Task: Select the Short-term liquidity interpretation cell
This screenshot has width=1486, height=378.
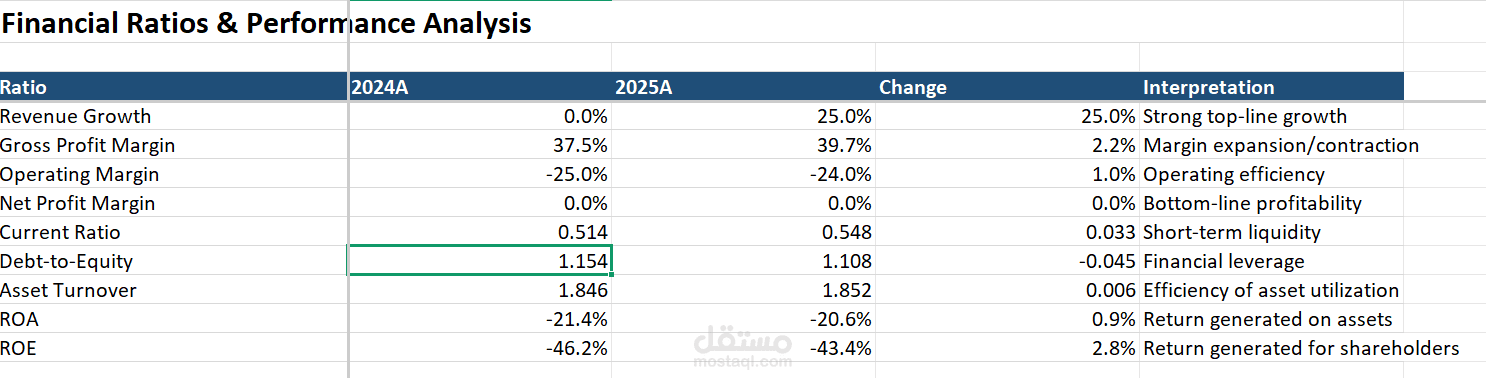Action: [1272, 232]
